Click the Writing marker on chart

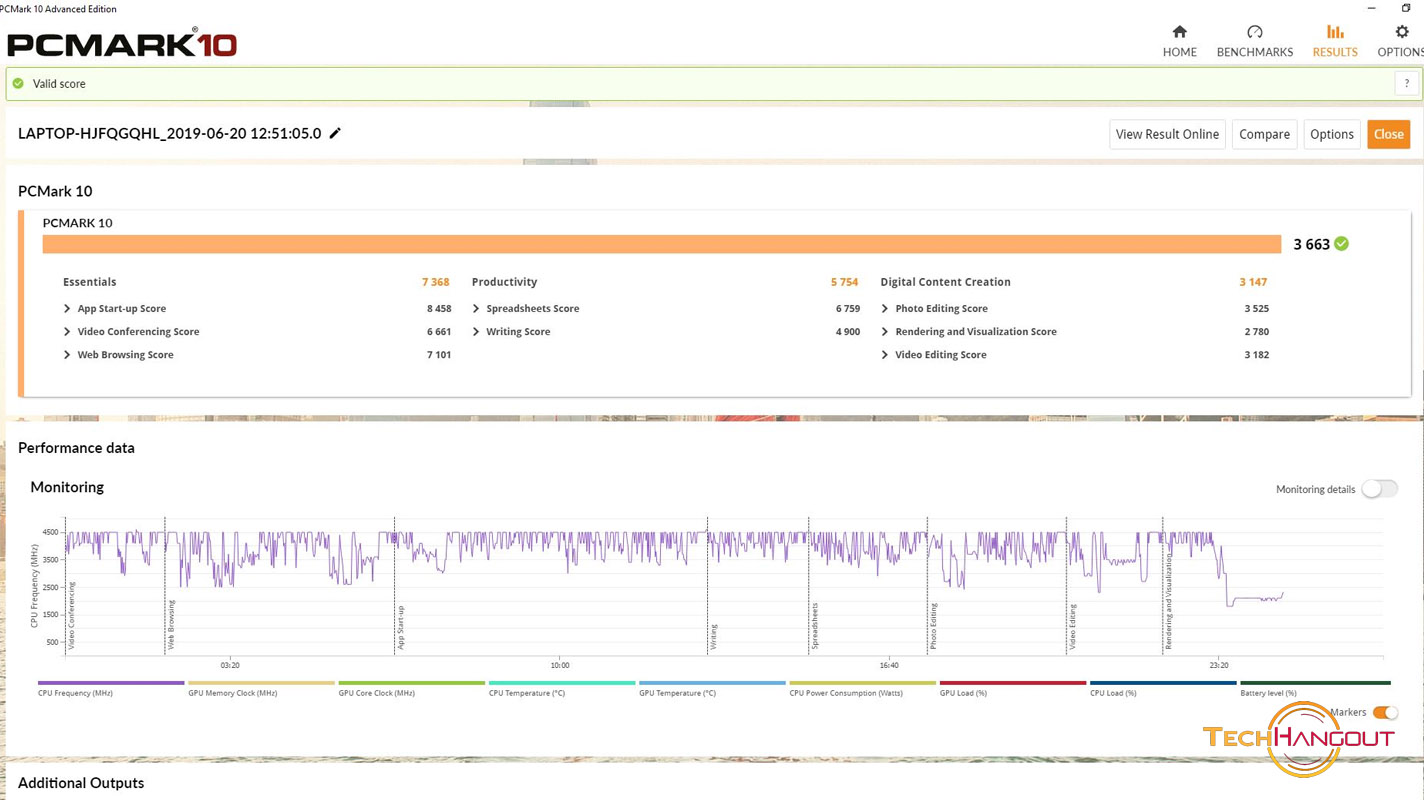[713, 638]
